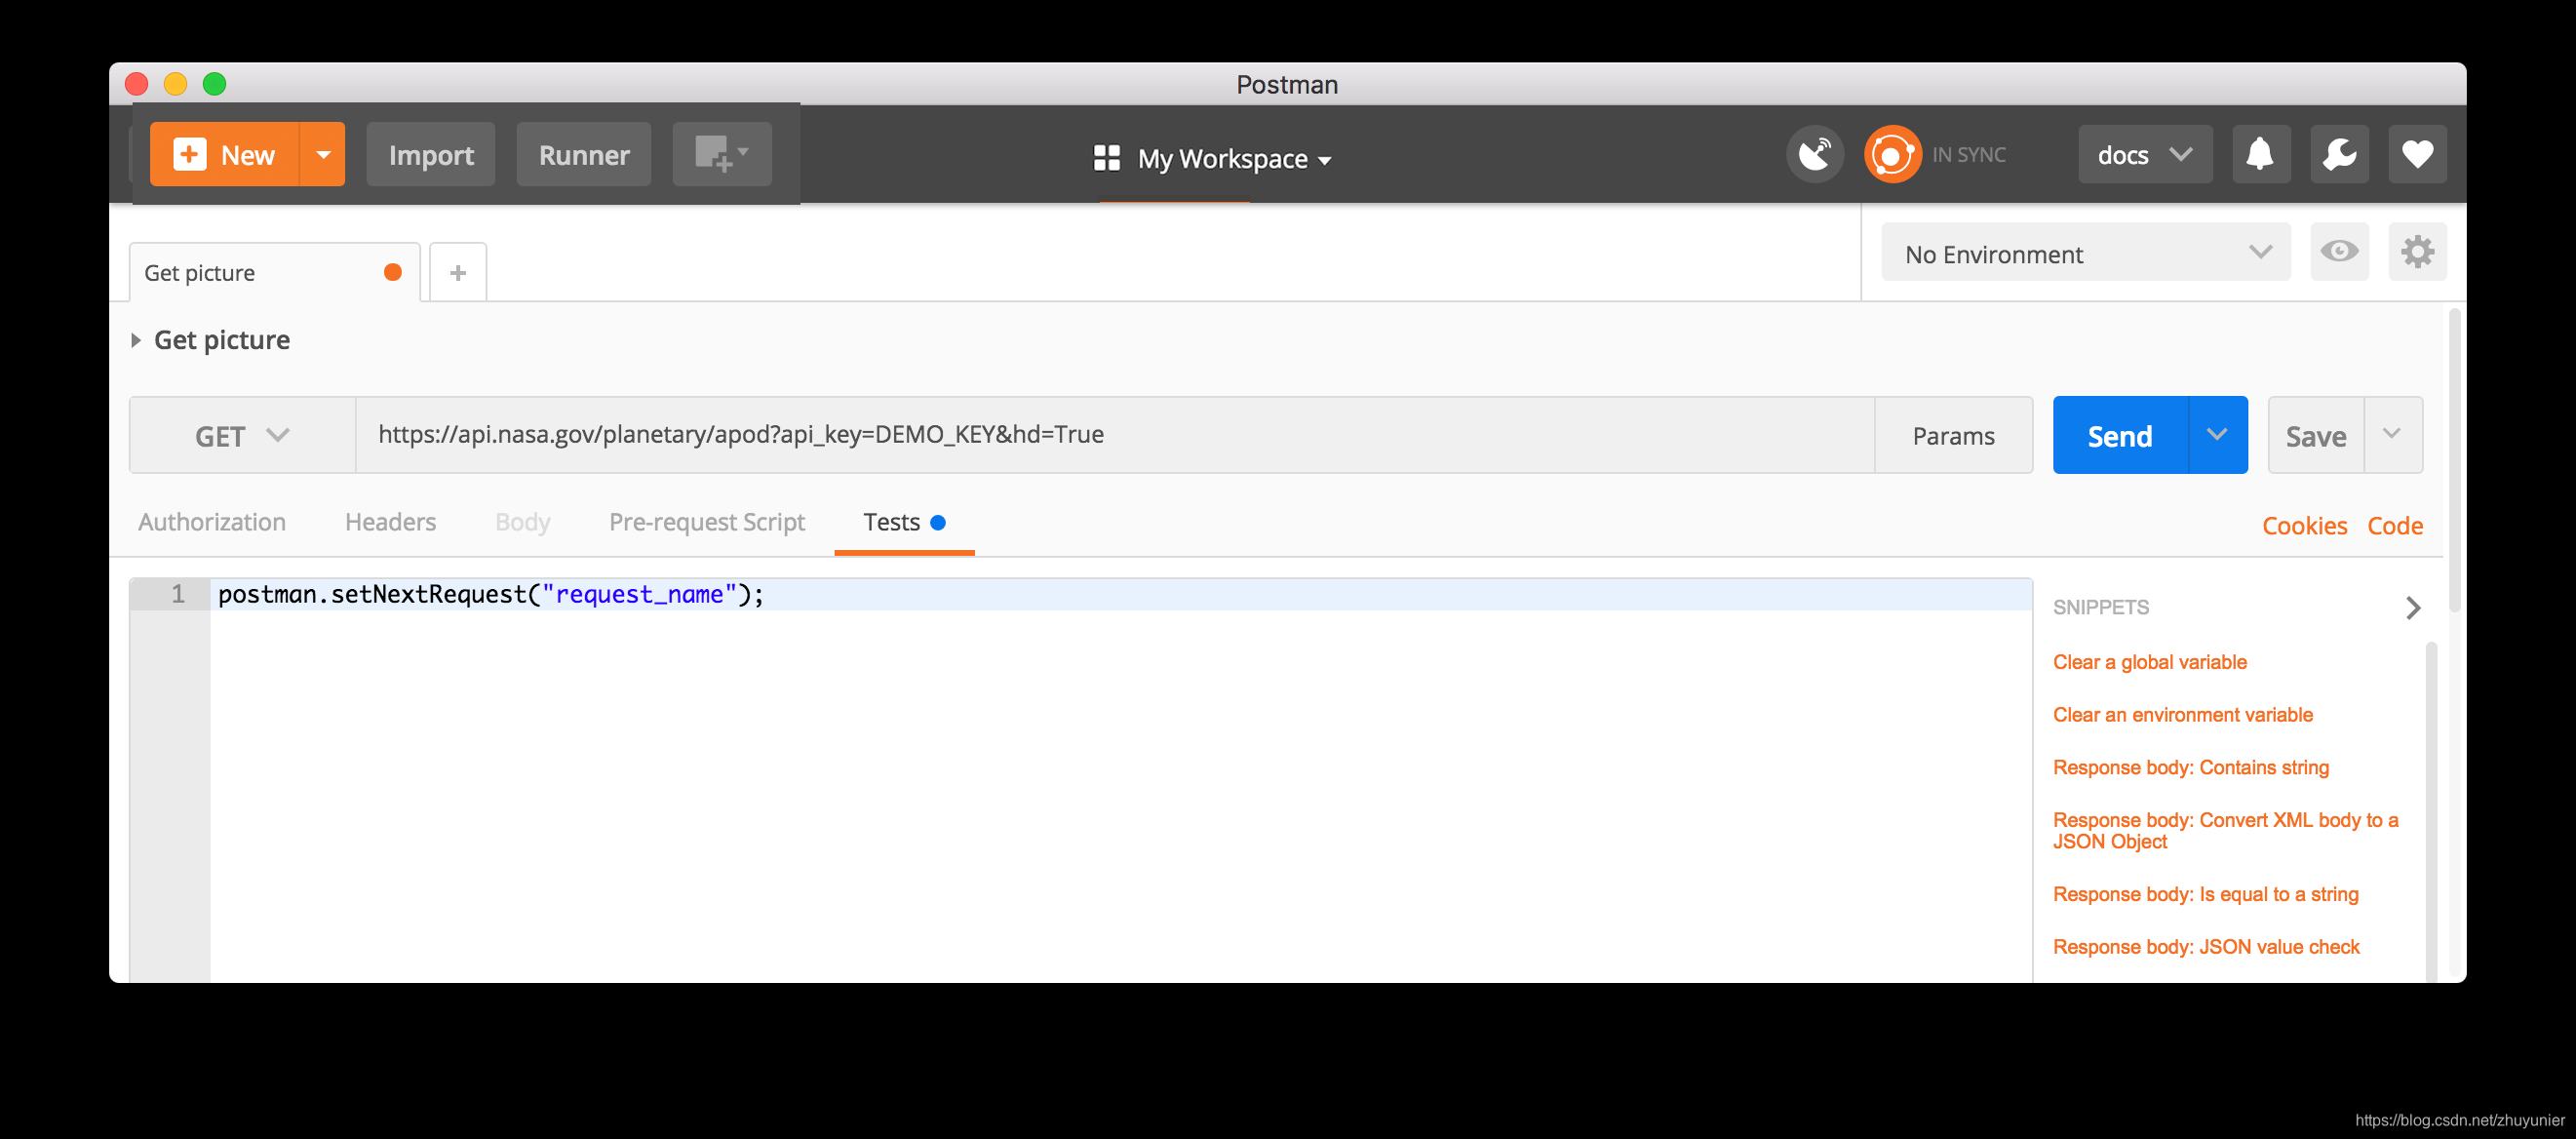Open Manage Environments gear icon
The height and width of the screenshot is (1139, 2576).
click(2417, 252)
